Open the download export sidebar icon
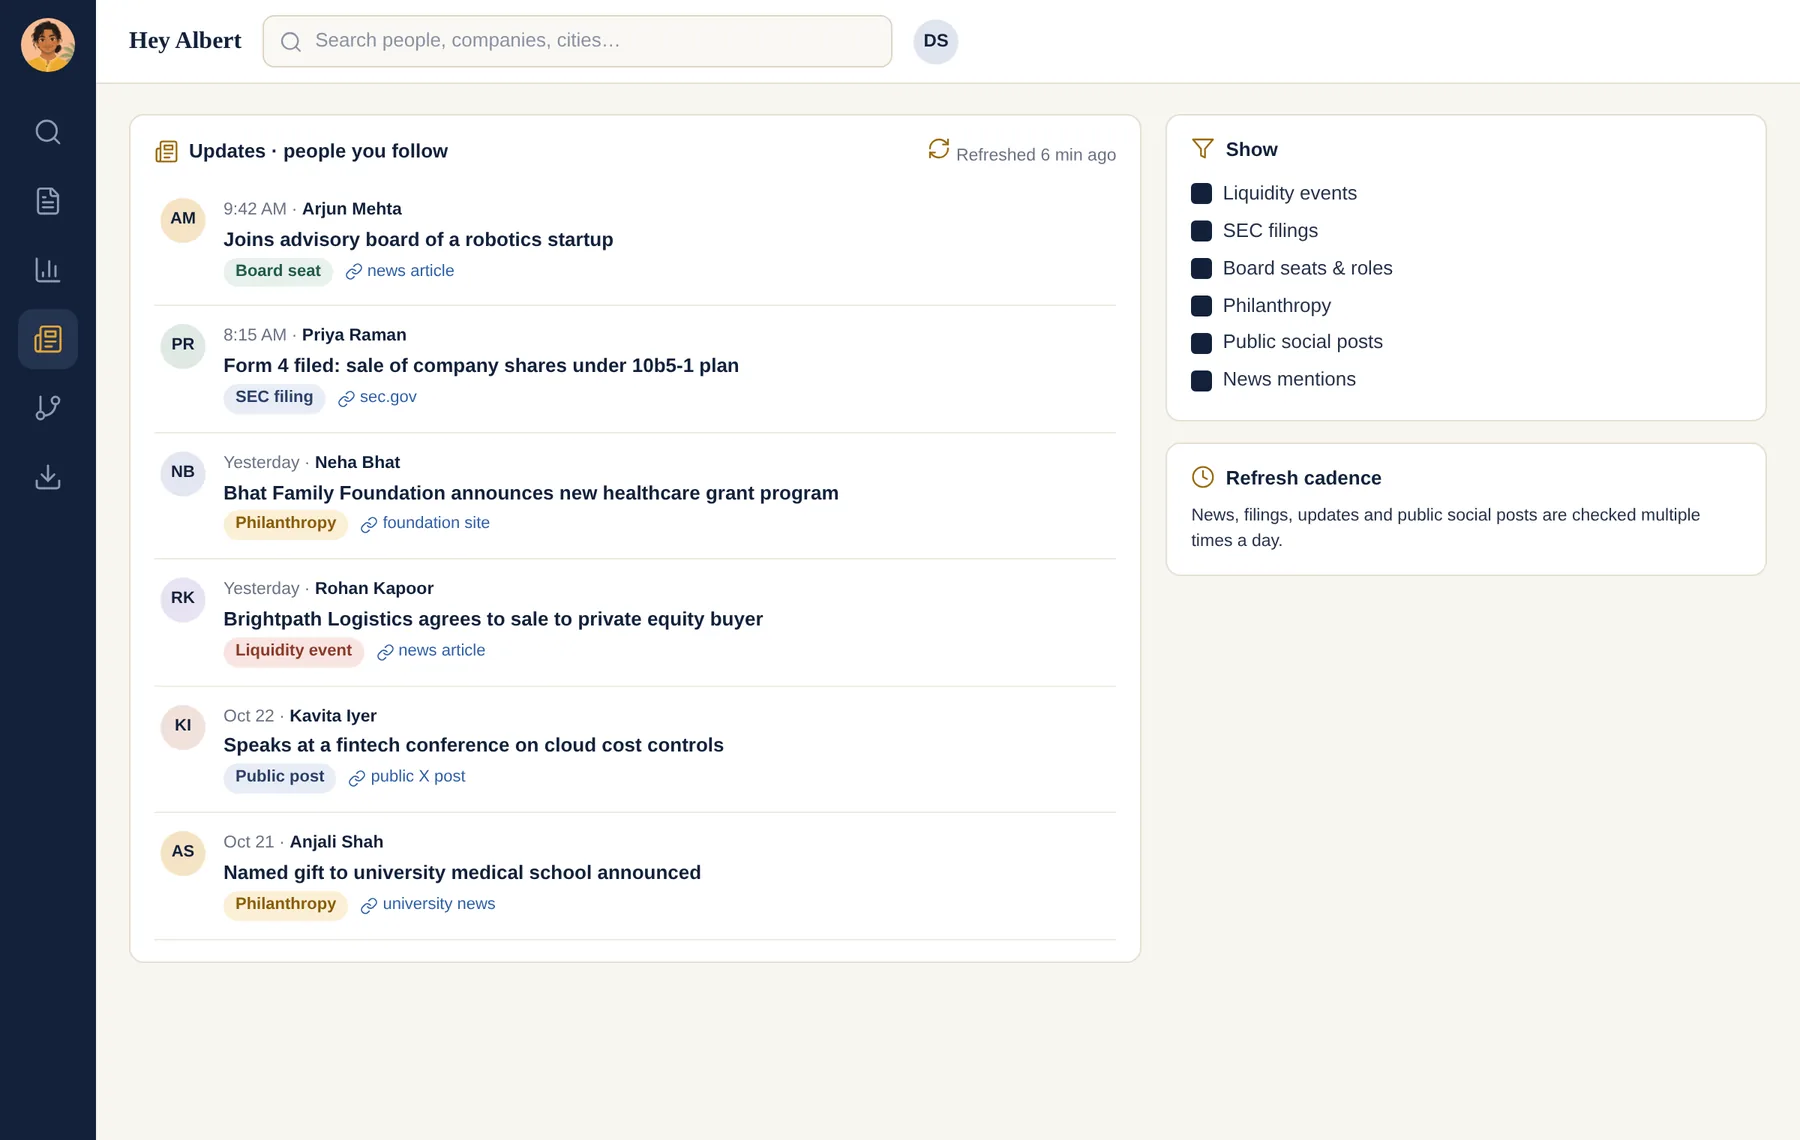The image size is (1800, 1140). 48,477
